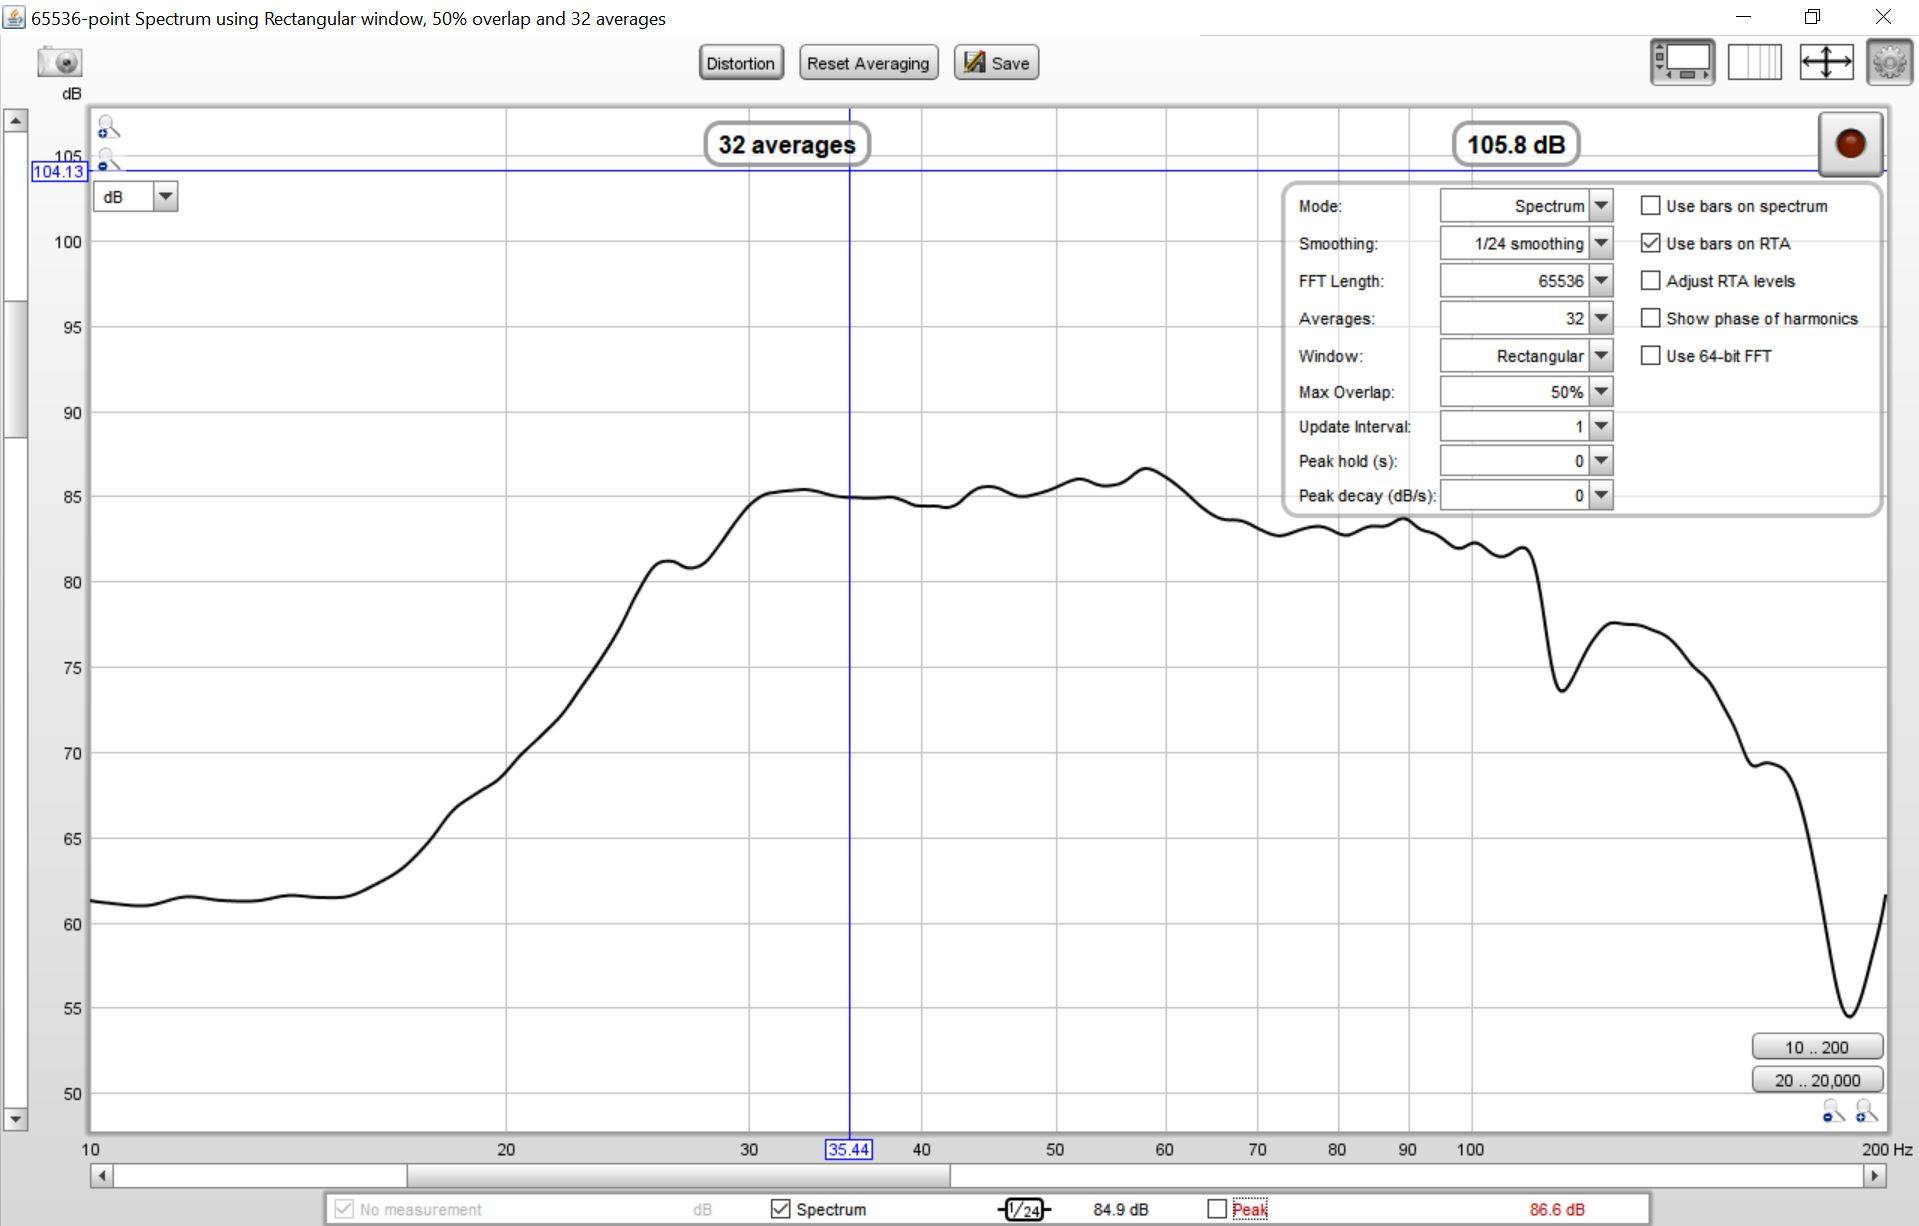Start recording with the red record button
The width and height of the screenshot is (1919, 1226).
click(1850, 143)
